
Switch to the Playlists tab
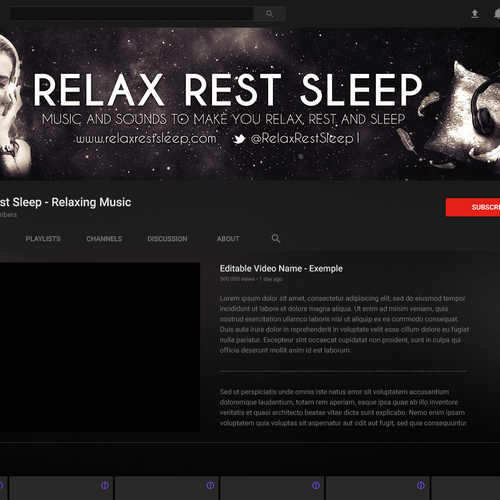[43, 239]
